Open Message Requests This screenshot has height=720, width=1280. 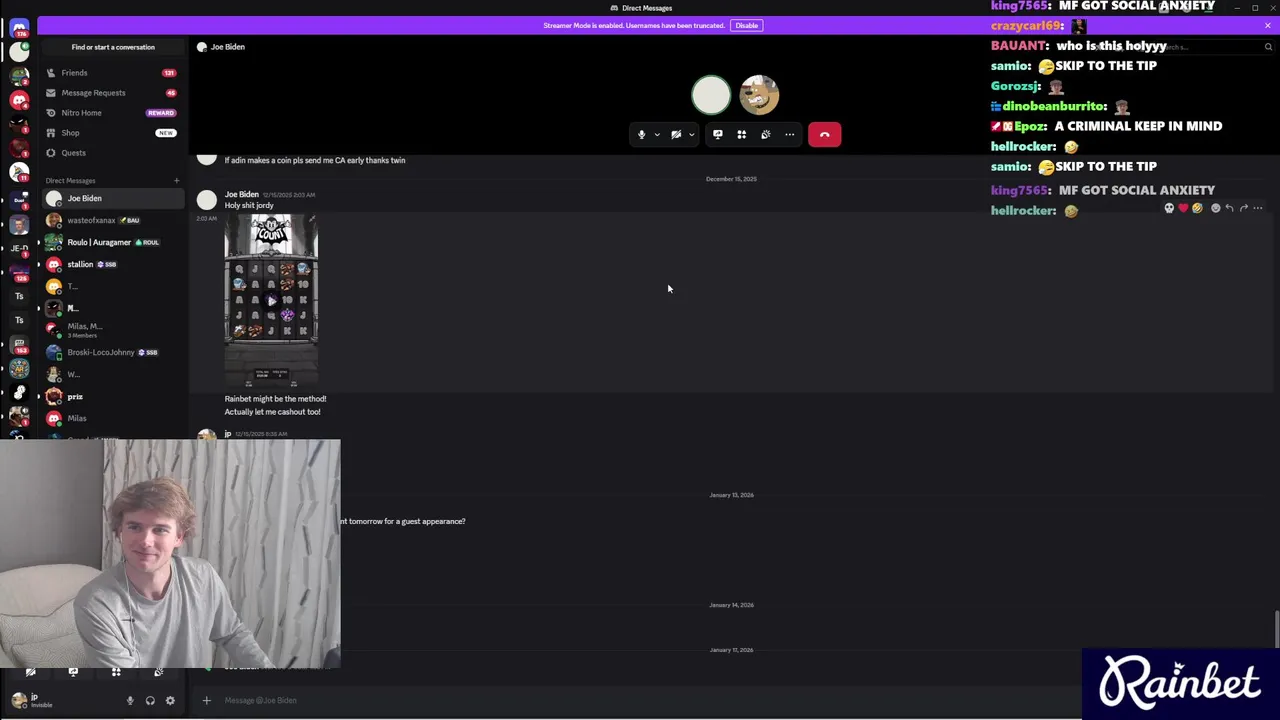(112, 93)
